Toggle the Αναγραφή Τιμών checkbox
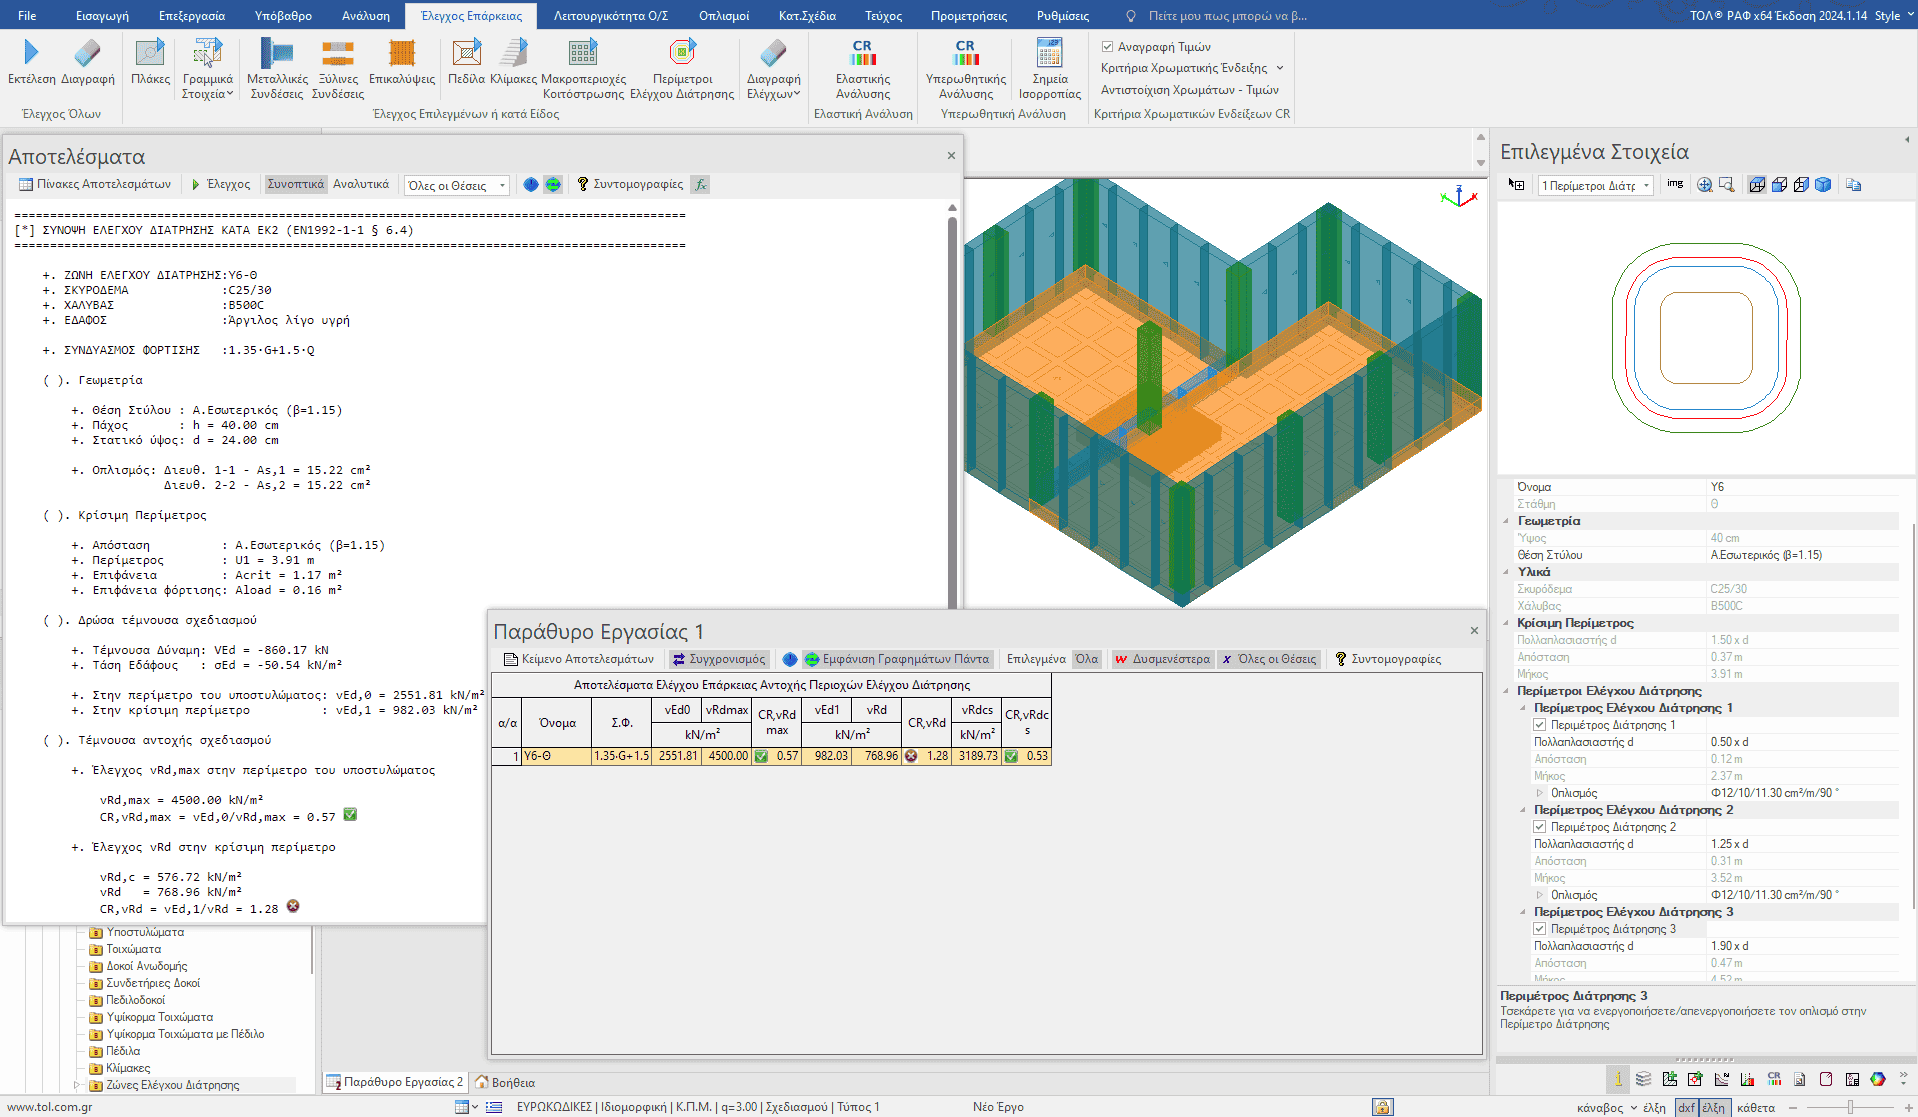The width and height of the screenshot is (1918, 1117). (1108, 47)
